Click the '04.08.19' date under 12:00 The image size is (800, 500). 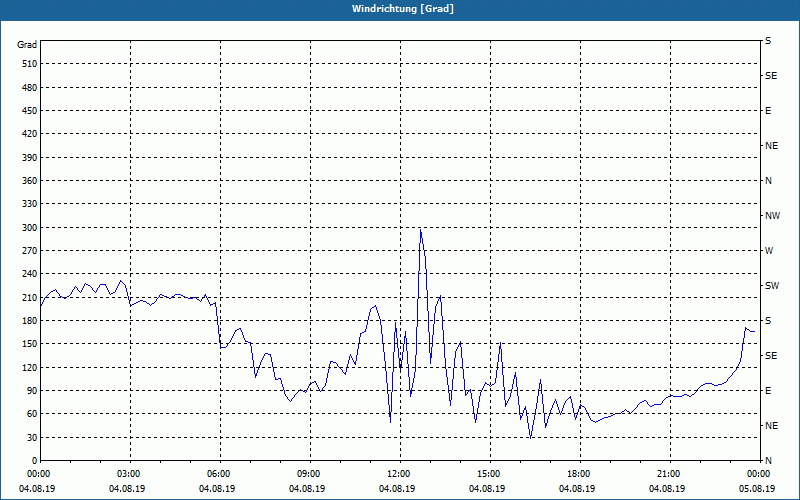(x=397, y=489)
